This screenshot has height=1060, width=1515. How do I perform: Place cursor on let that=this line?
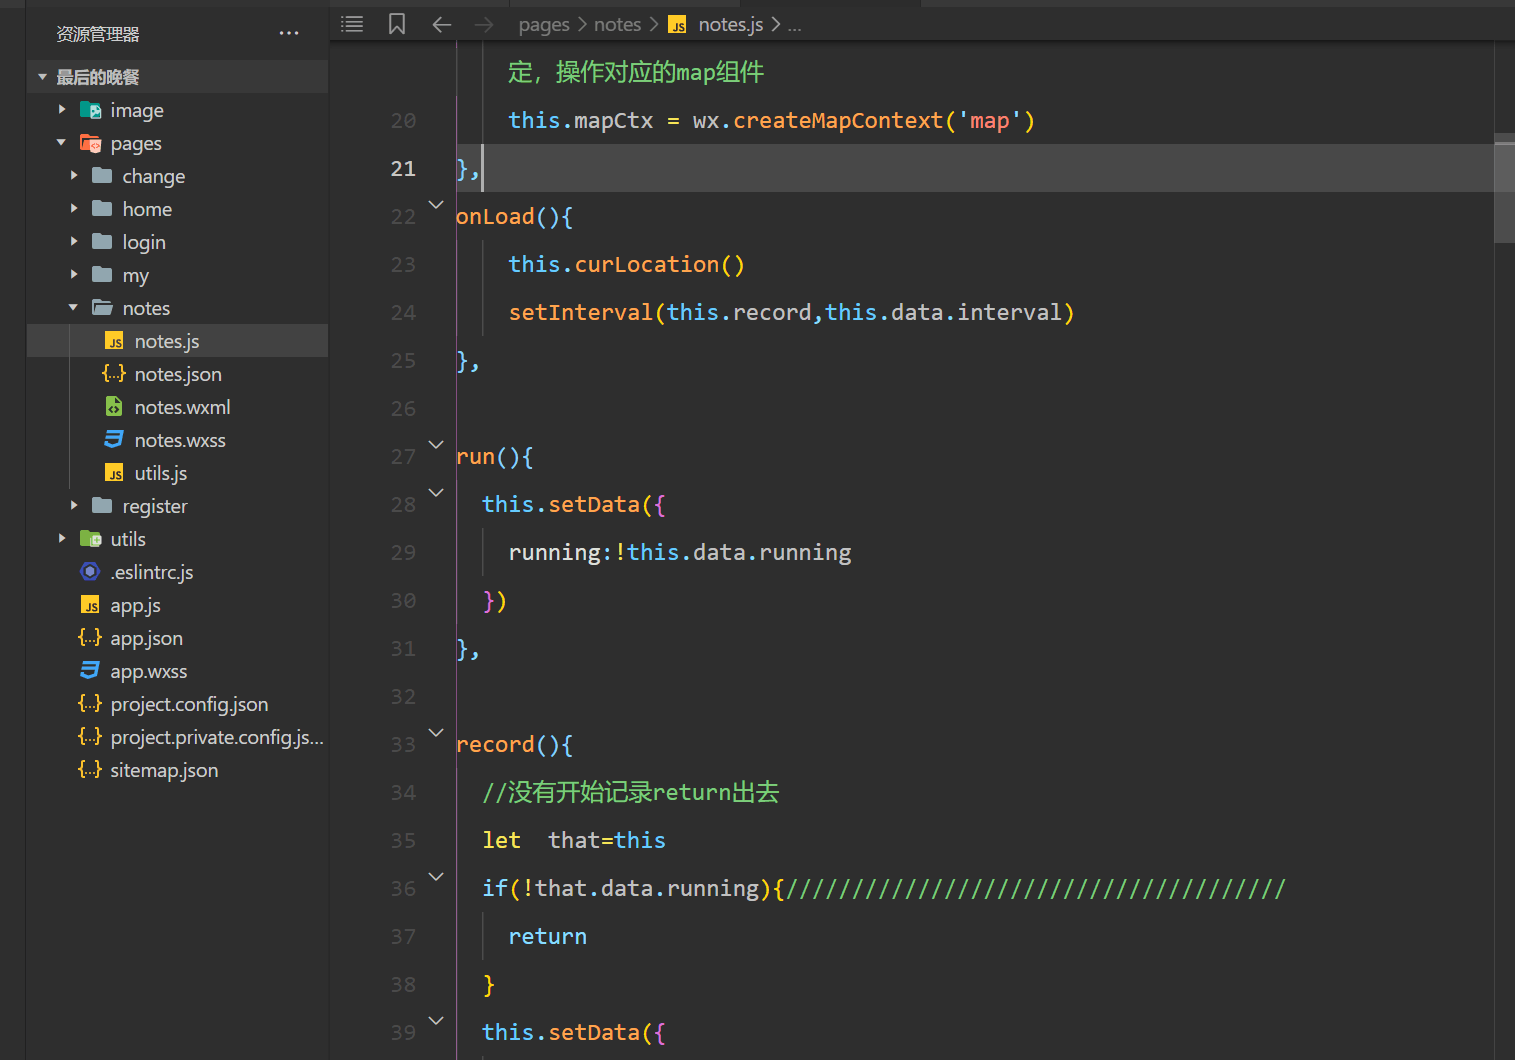coord(574,841)
